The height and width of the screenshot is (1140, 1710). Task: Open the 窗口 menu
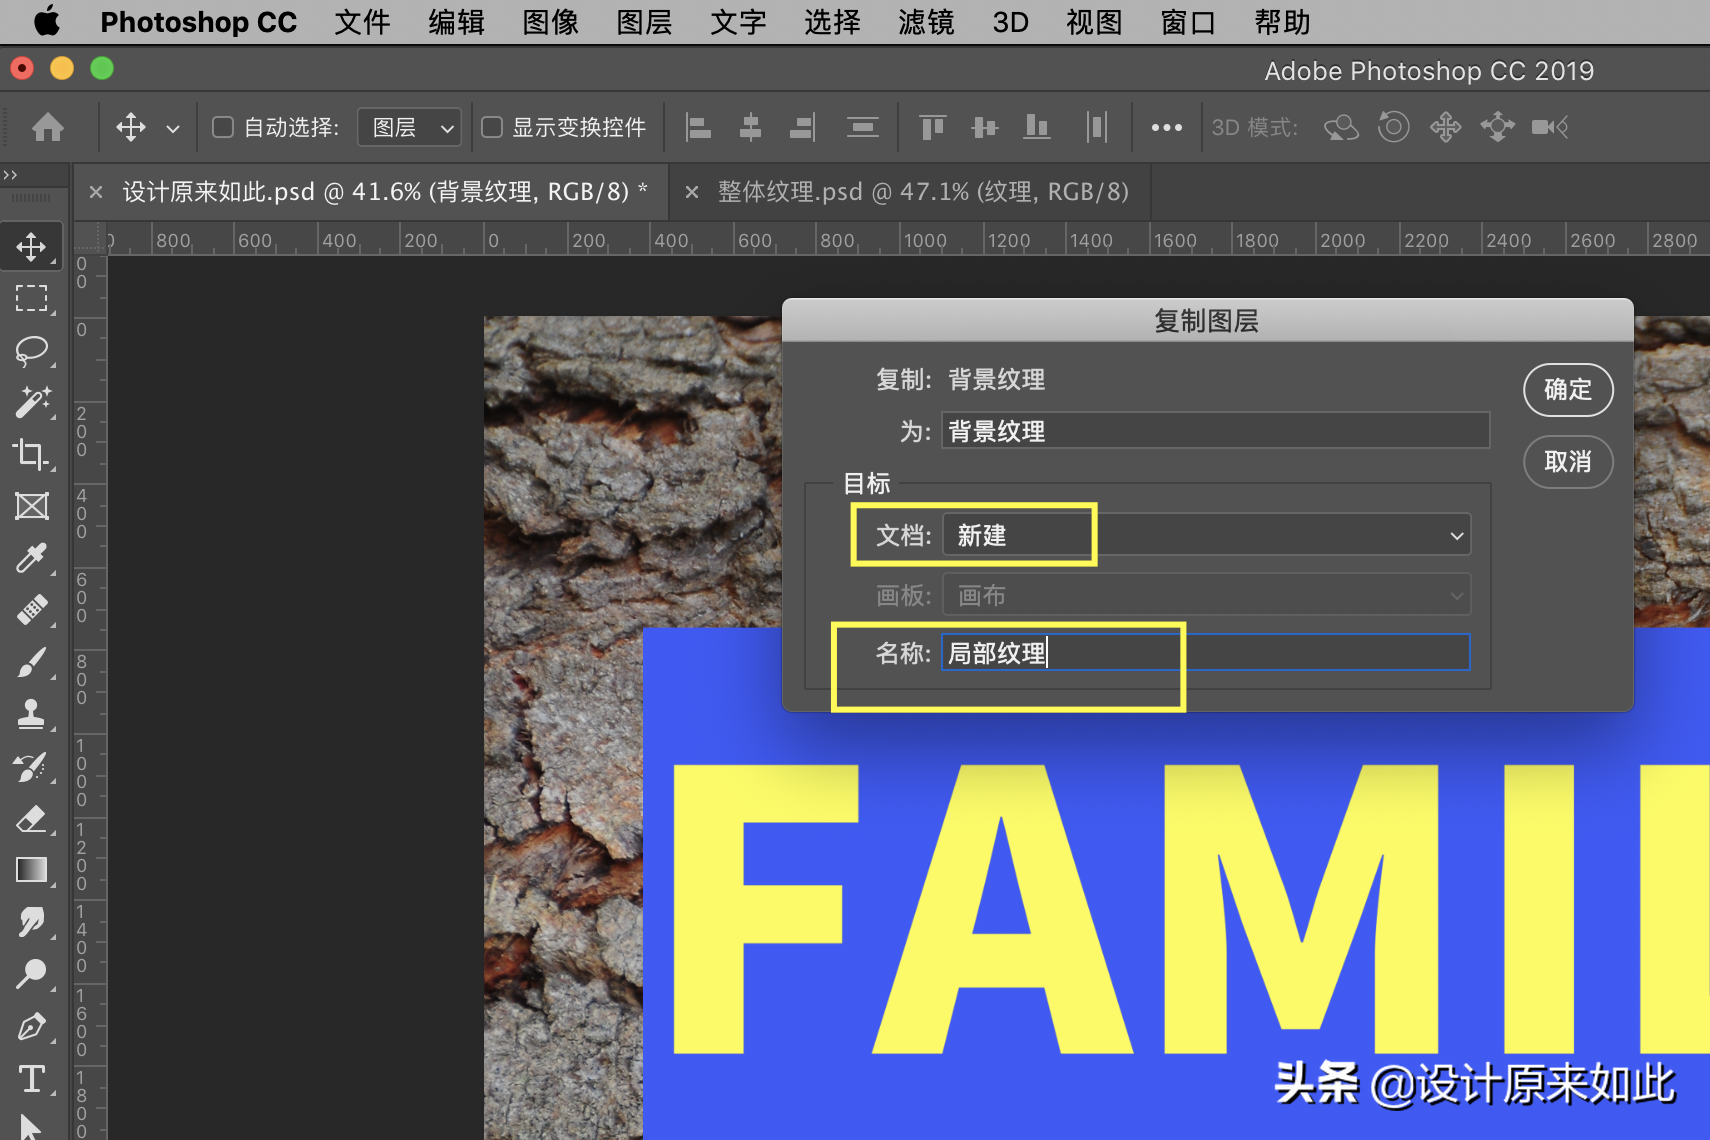tap(1188, 22)
